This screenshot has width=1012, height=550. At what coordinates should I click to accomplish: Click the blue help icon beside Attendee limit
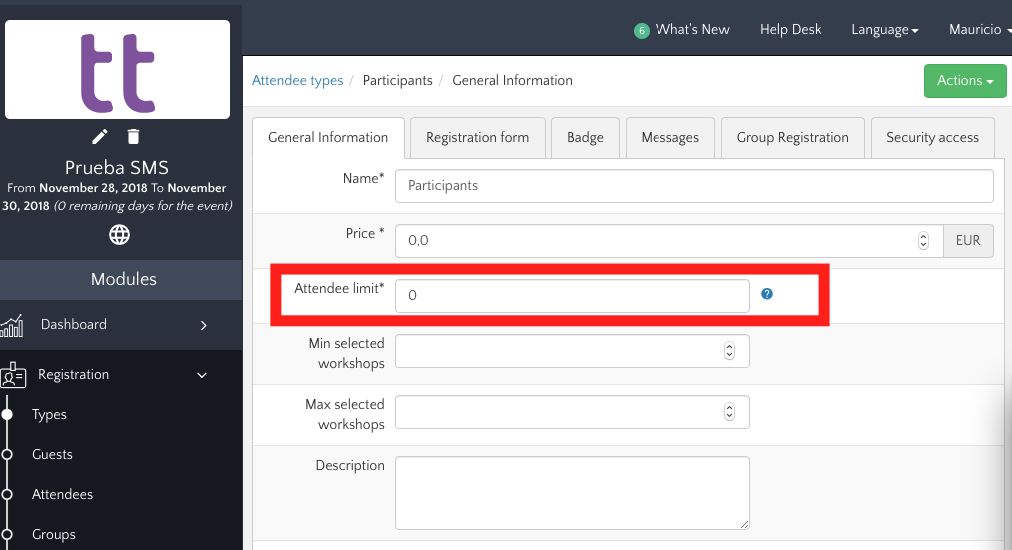point(767,294)
